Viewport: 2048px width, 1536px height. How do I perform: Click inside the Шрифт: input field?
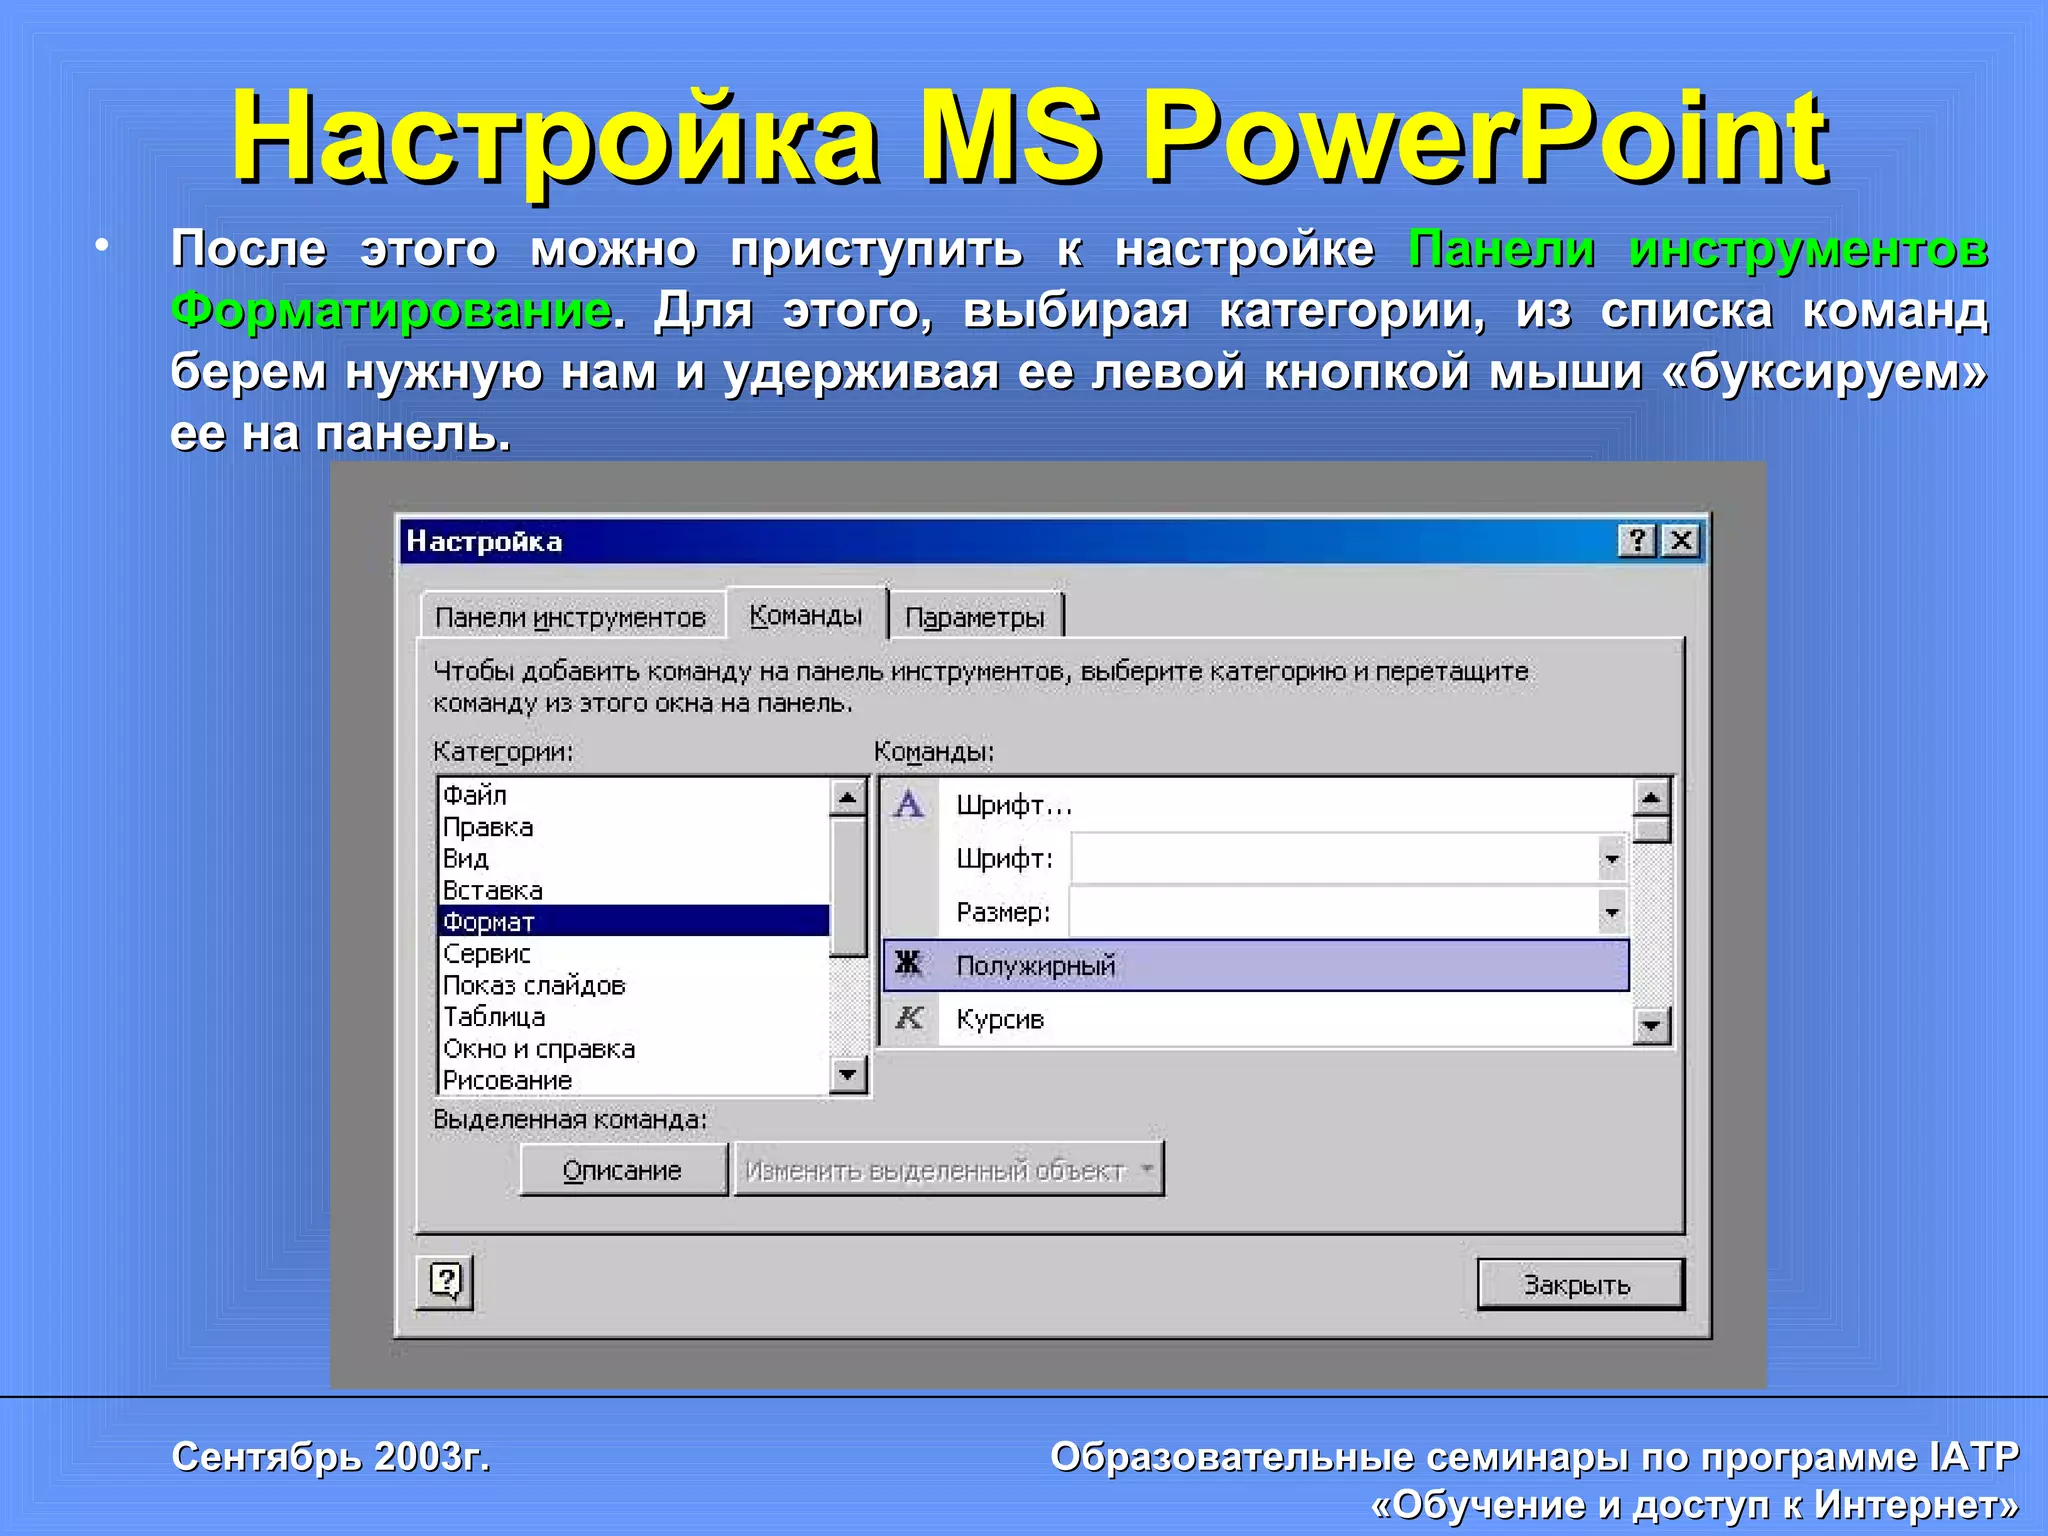coord(1334,859)
